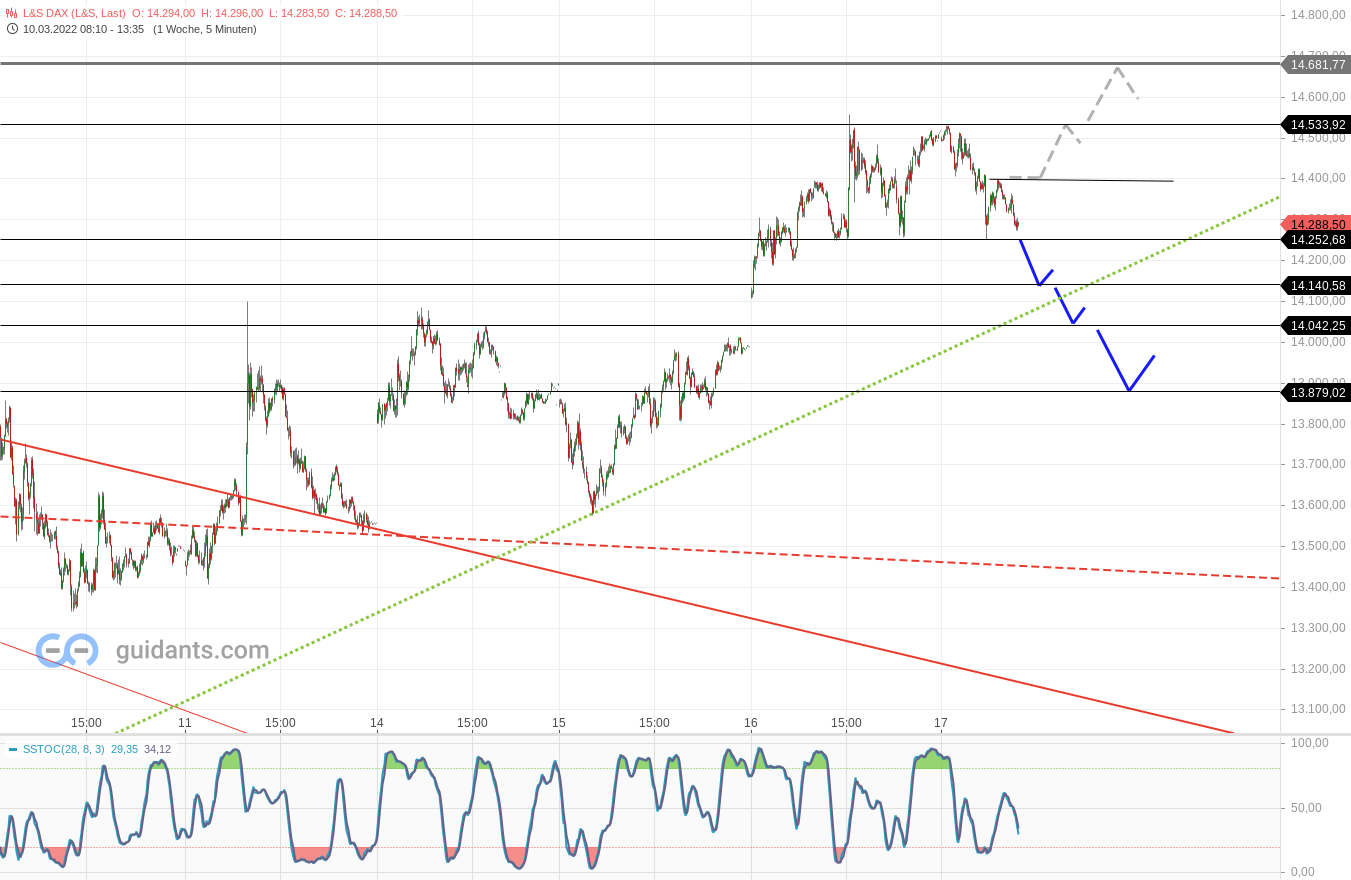
Task: Click the 13.400,00 price axis label
Action: point(1317,587)
